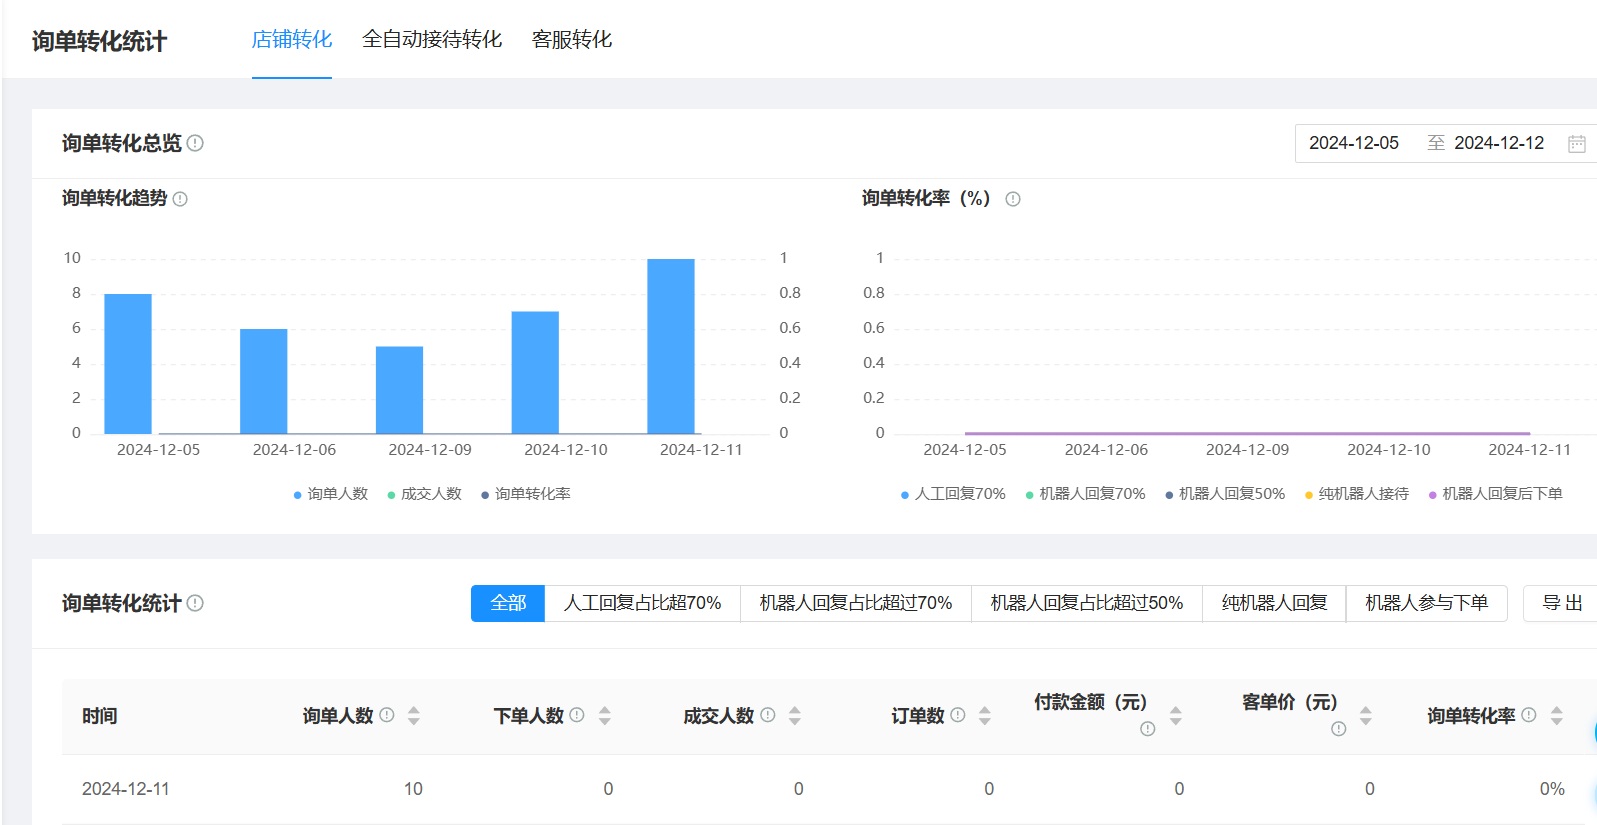Filter by 机器人回复占比超过70%

(x=856, y=603)
